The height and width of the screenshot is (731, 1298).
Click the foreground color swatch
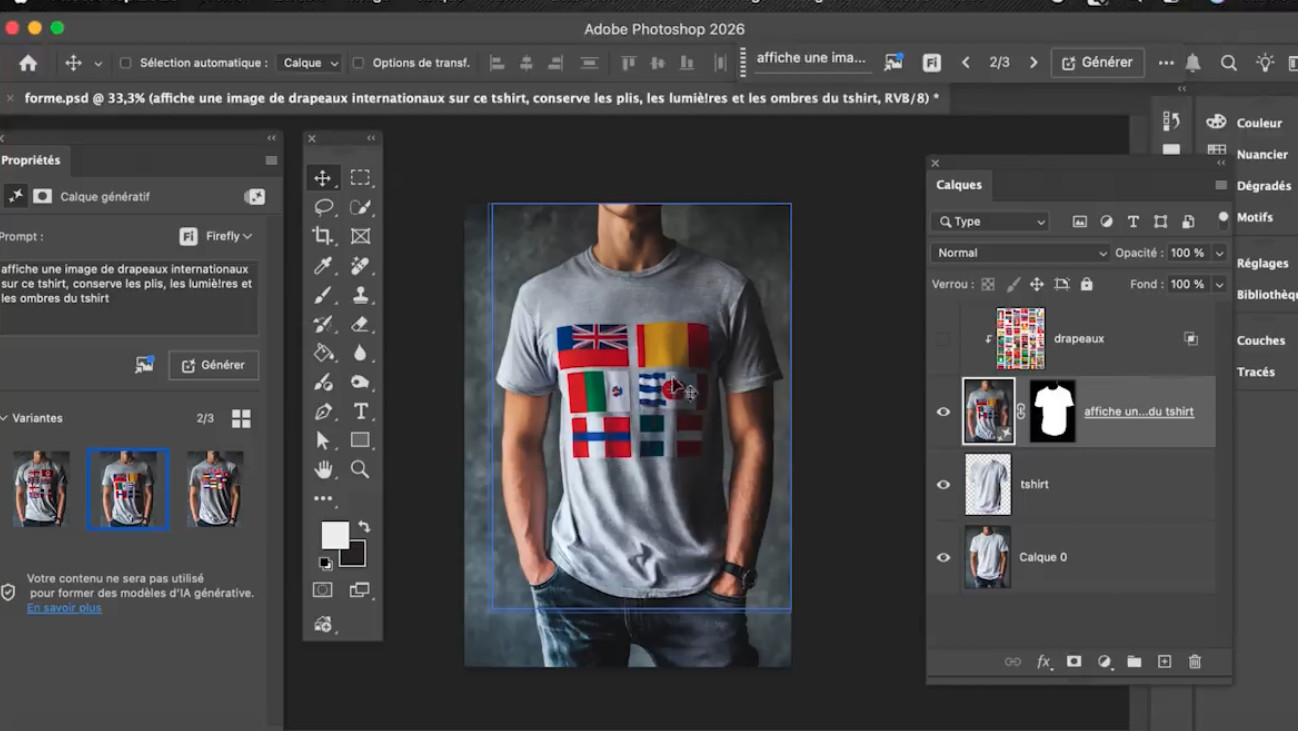point(334,534)
